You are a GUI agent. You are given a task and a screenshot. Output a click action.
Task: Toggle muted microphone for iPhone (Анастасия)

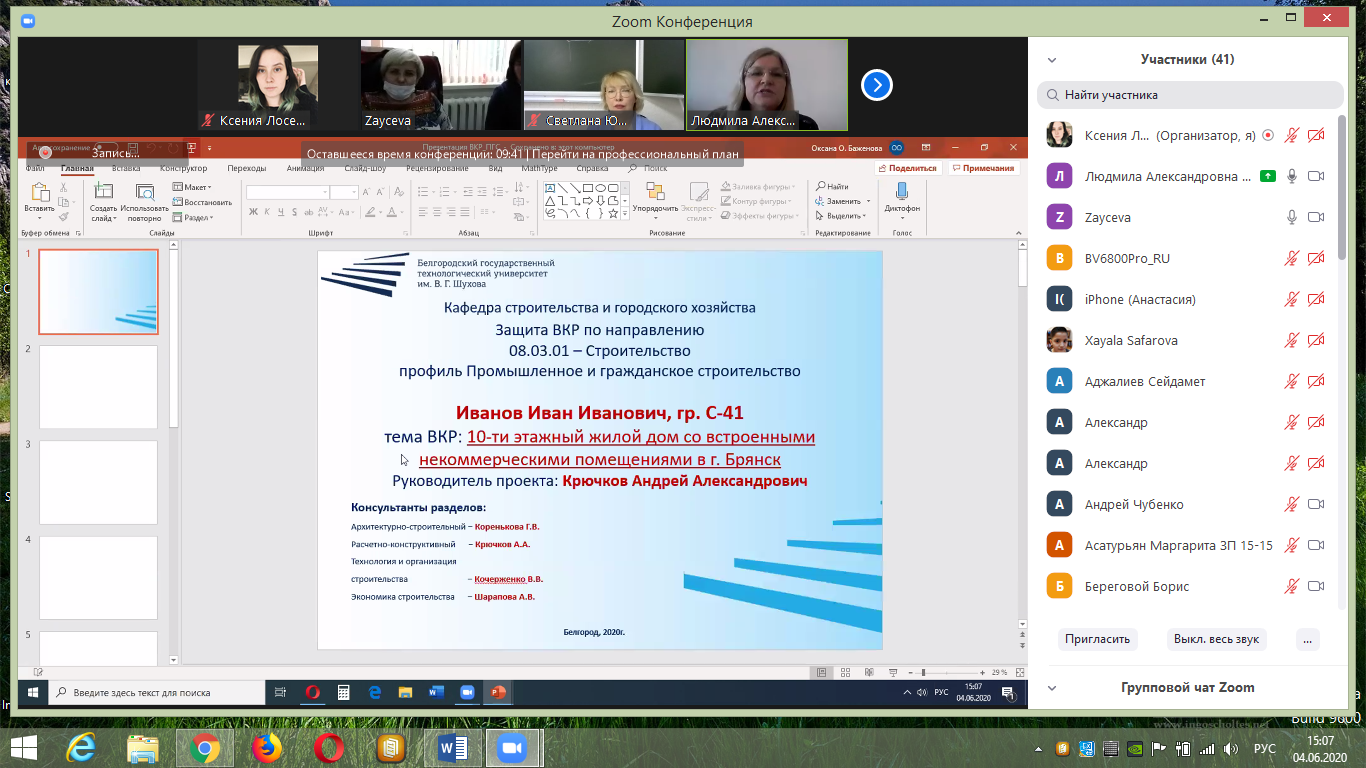pyautogui.click(x=1292, y=299)
